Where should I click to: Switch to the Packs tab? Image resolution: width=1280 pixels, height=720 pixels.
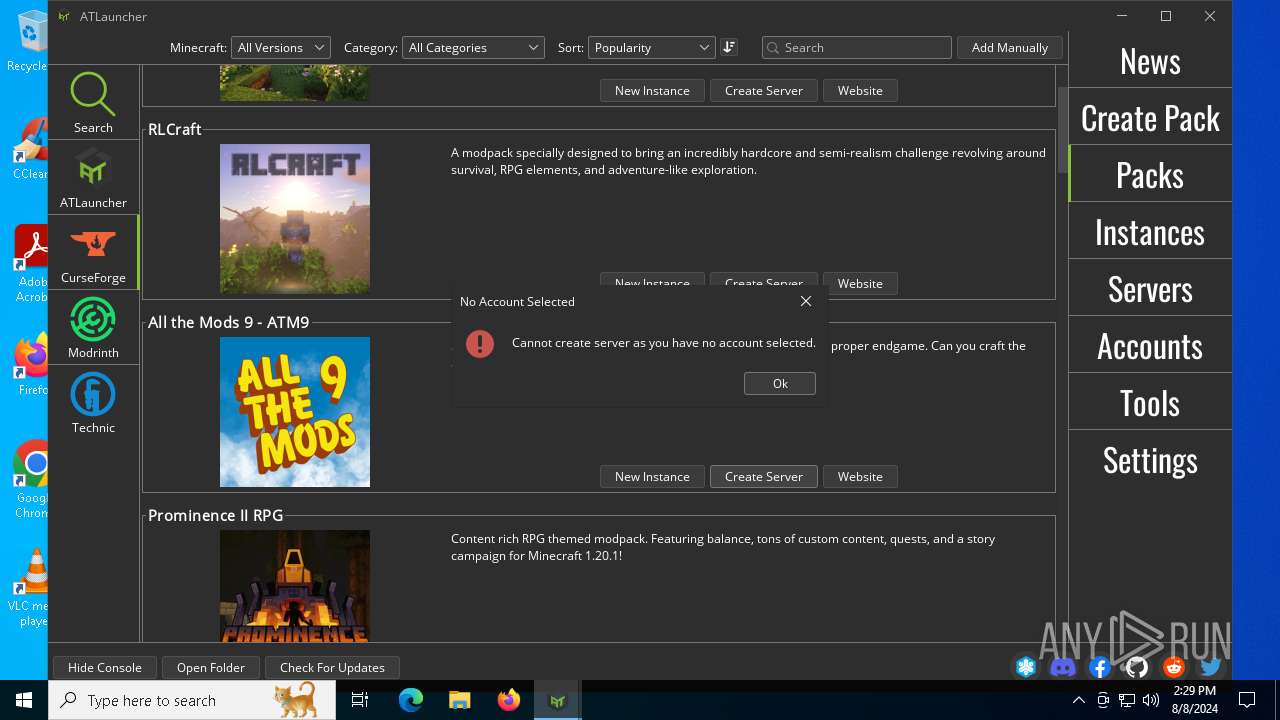(x=1150, y=175)
